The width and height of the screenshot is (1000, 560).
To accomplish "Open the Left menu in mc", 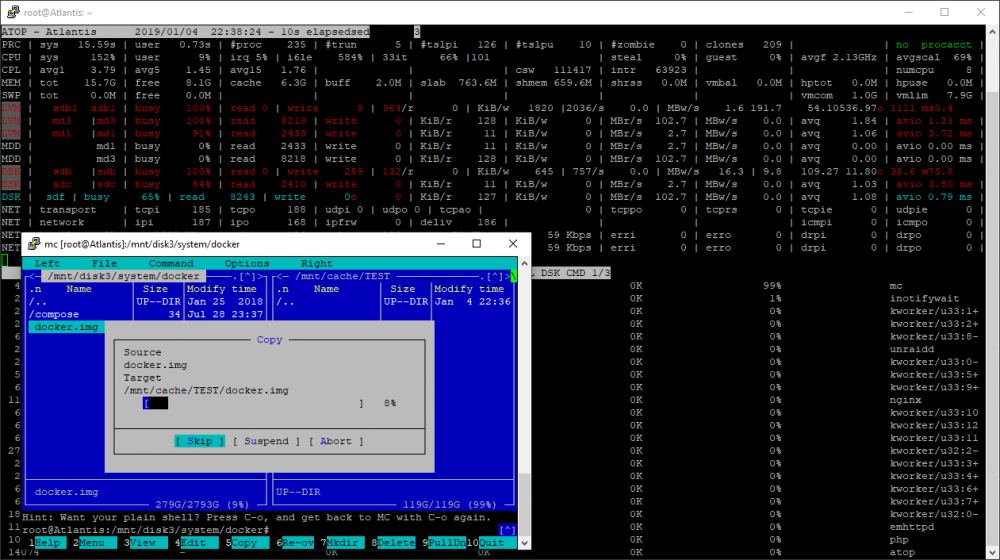I will [x=47, y=263].
